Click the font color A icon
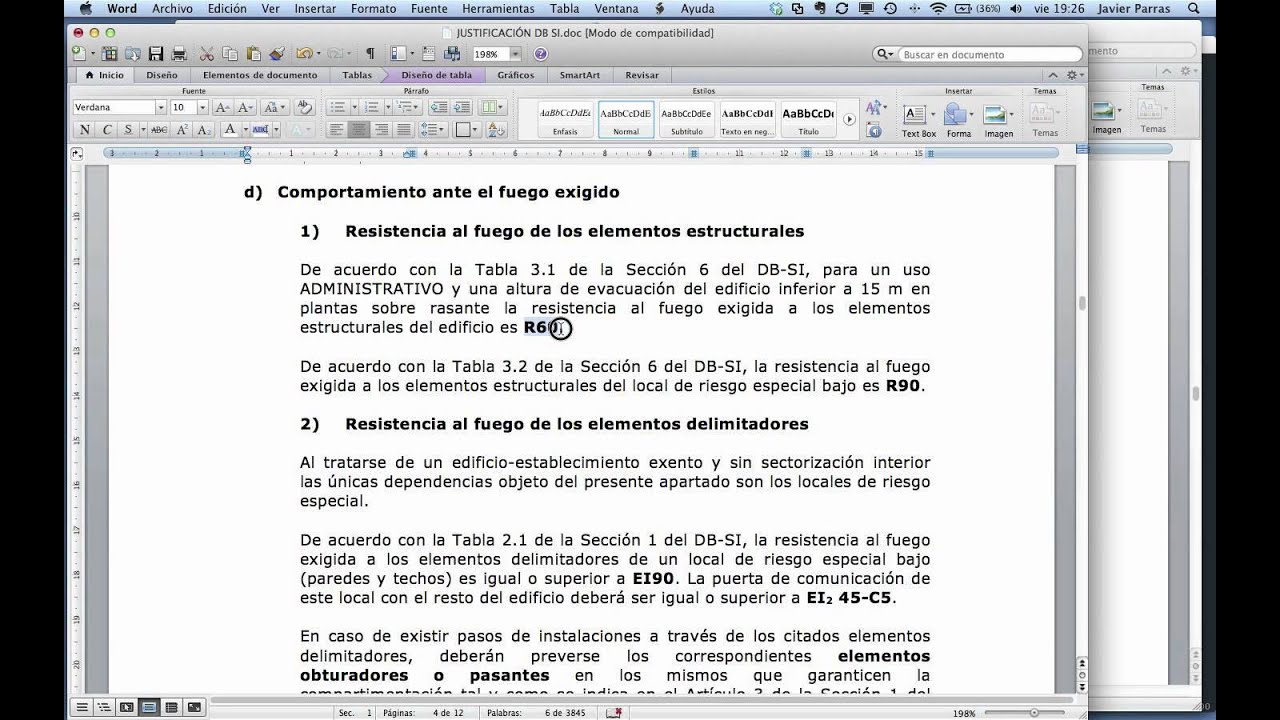 230,130
